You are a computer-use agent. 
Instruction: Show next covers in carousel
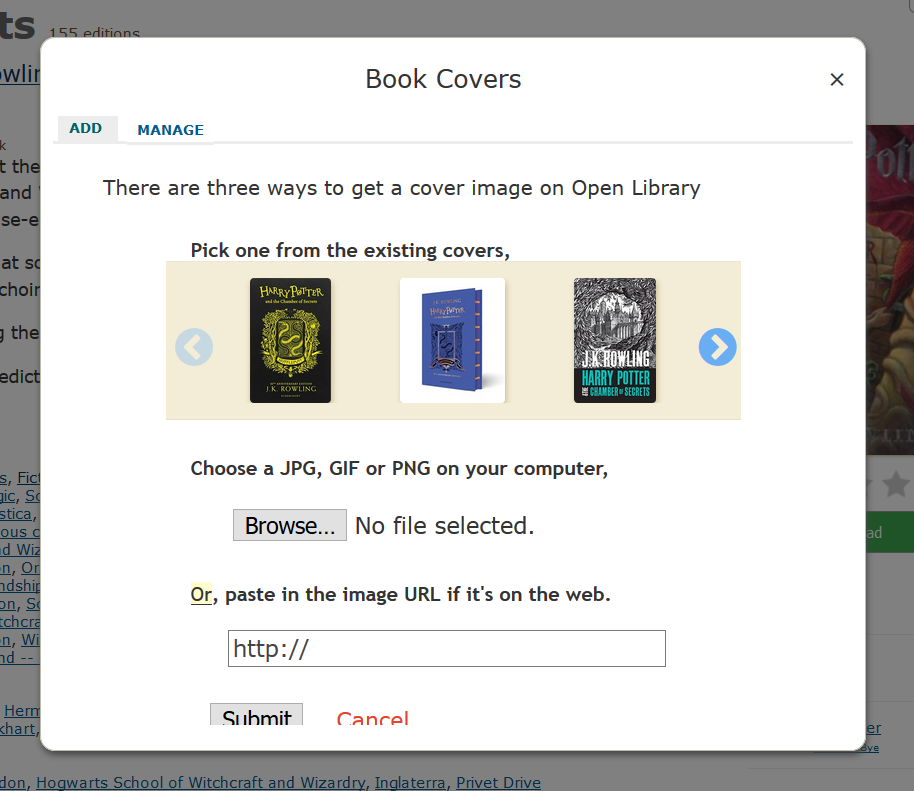coord(717,347)
